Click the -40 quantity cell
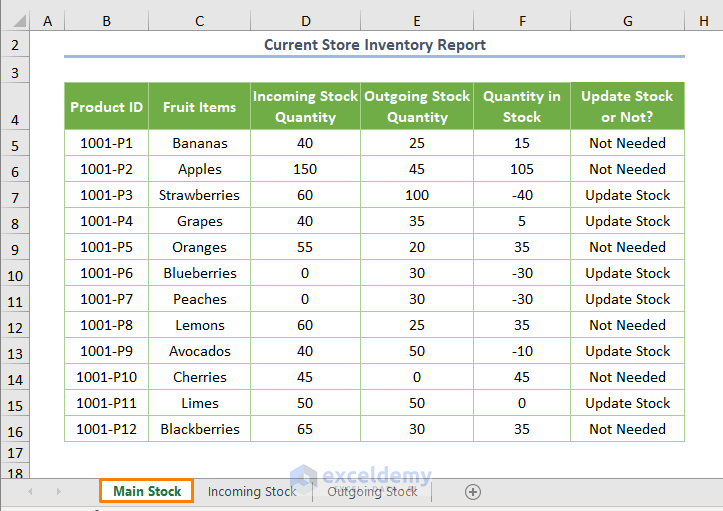 pos(522,195)
